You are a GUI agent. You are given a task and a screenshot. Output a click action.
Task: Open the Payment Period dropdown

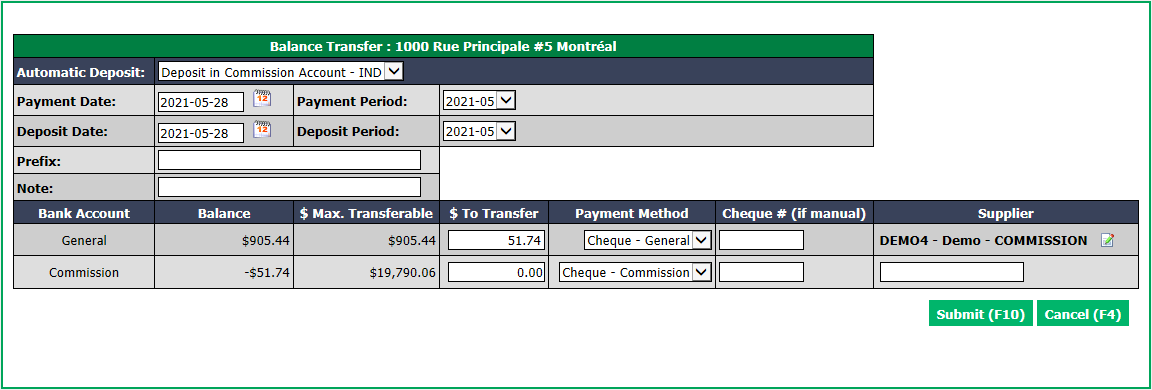tap(479, 101)
